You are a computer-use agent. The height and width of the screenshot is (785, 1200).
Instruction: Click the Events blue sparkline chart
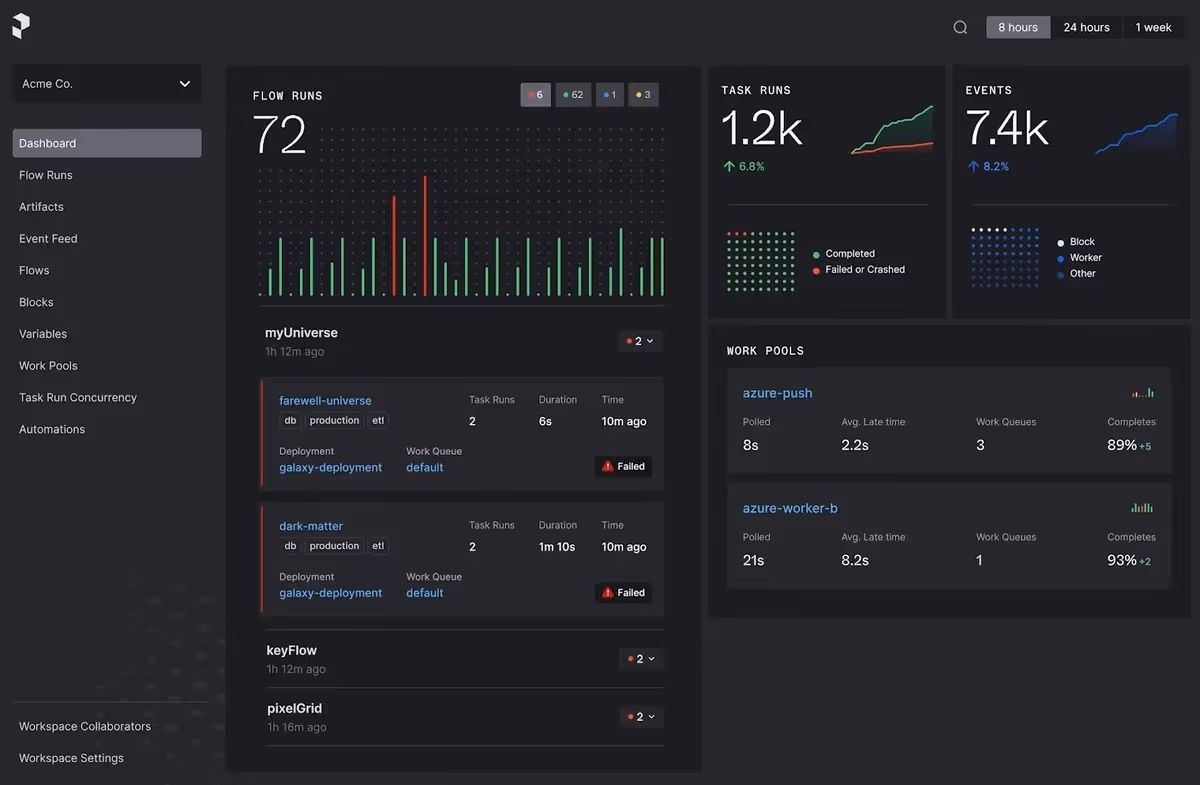point(1136,133)
